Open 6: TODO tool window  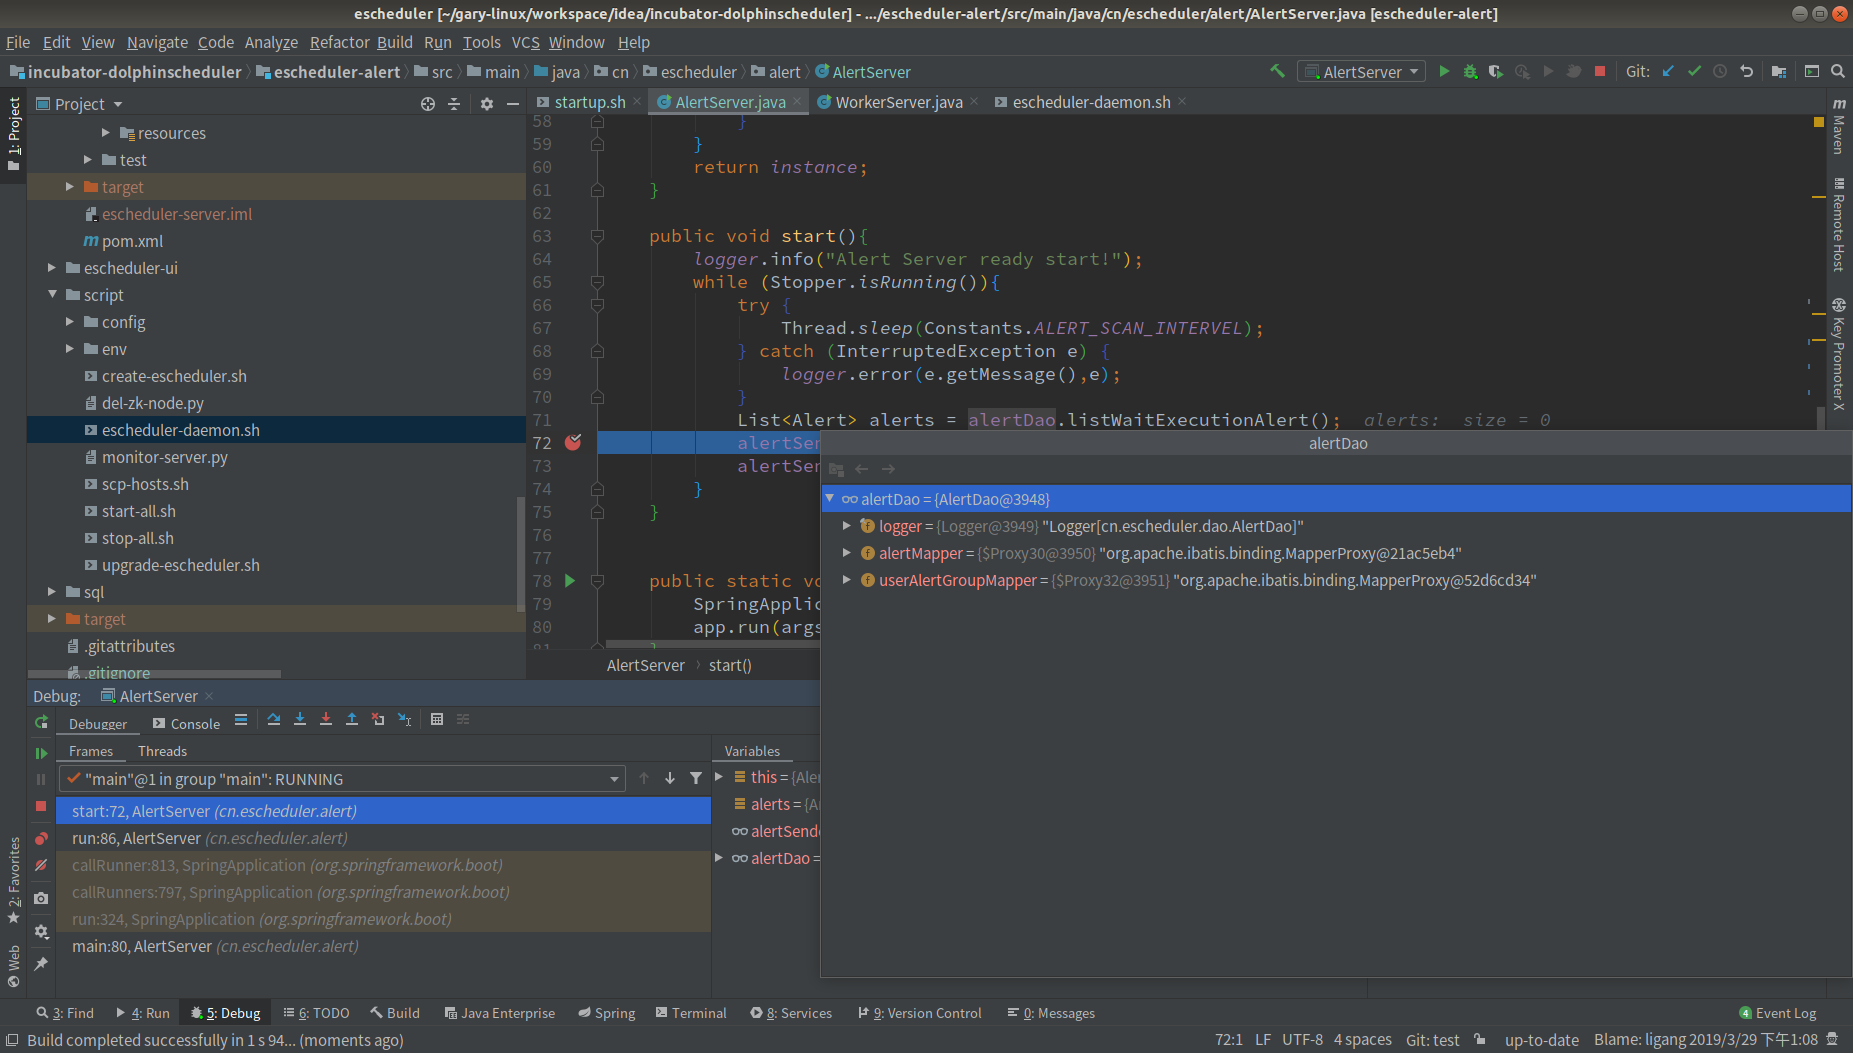316,1013
